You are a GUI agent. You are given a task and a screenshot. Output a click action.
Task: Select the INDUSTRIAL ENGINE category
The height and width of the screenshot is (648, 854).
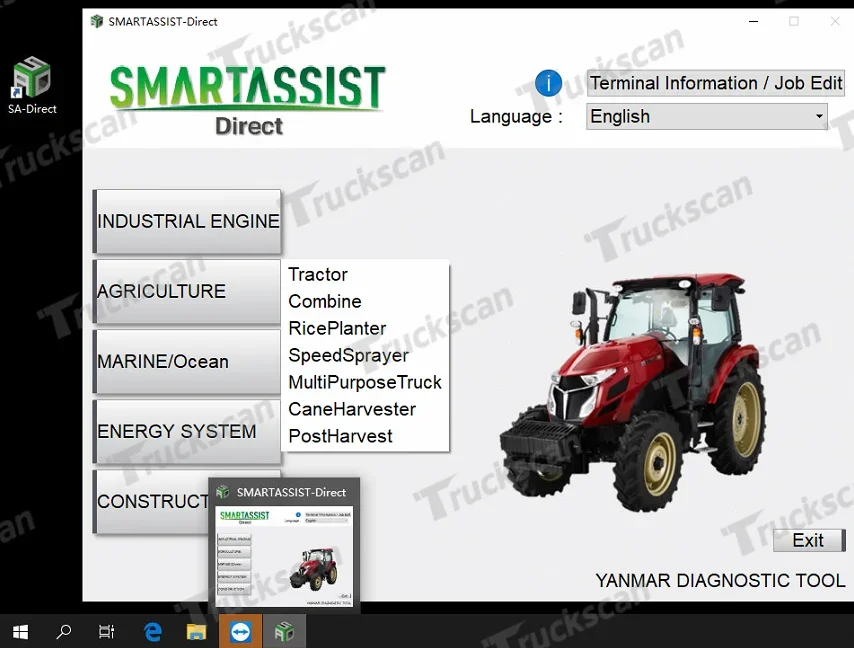click(x=186, y=221)
